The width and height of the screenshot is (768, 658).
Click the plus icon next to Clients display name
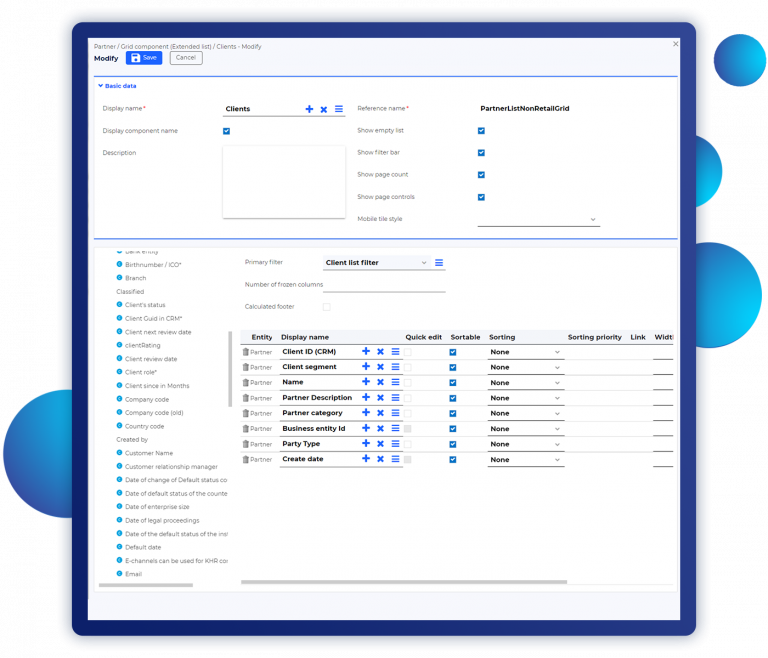click(310, 109)
